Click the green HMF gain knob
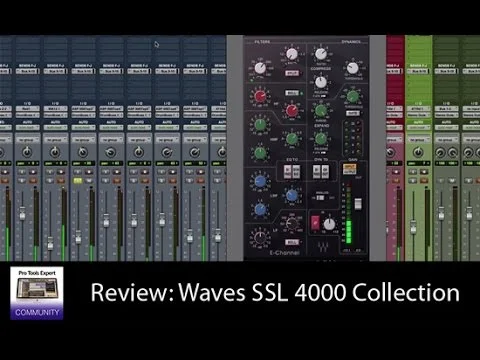 pyautogui.click(x=260, y=125)
